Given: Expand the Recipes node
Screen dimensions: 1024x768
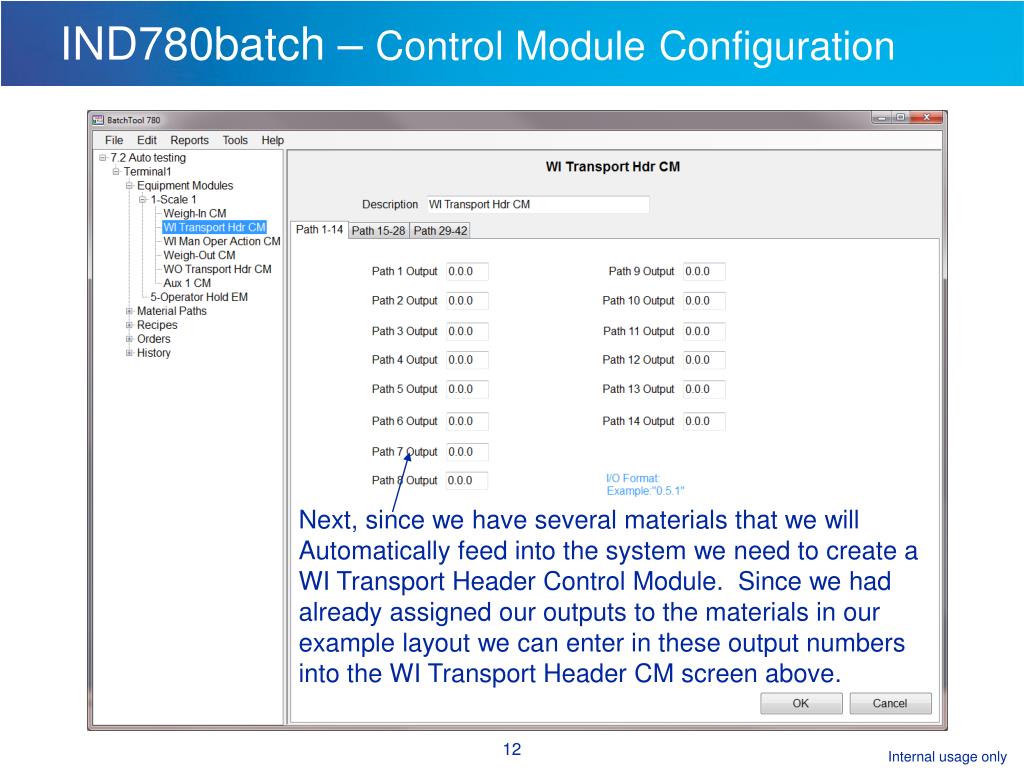Looking at the screenshot, I should click(x=129, y=325).
